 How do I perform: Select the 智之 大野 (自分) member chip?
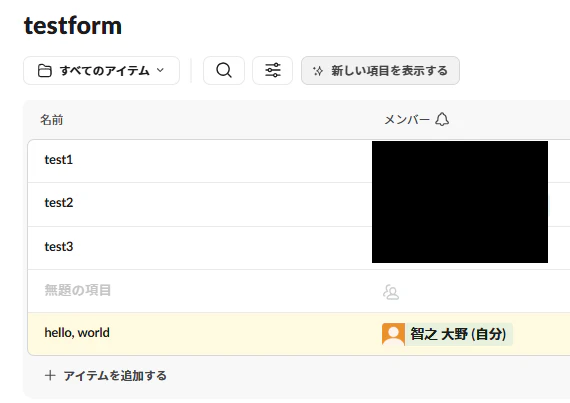tap(447, 334)
